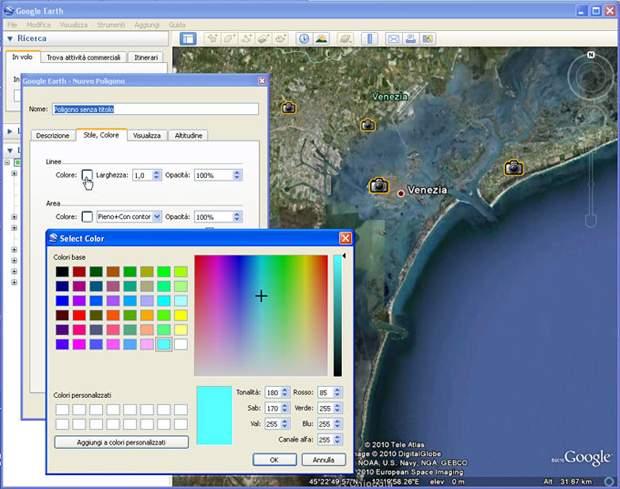Viewport: 620px width, 489px height.
Task: Click the north N compass indicator
Action: click(591, 55)
